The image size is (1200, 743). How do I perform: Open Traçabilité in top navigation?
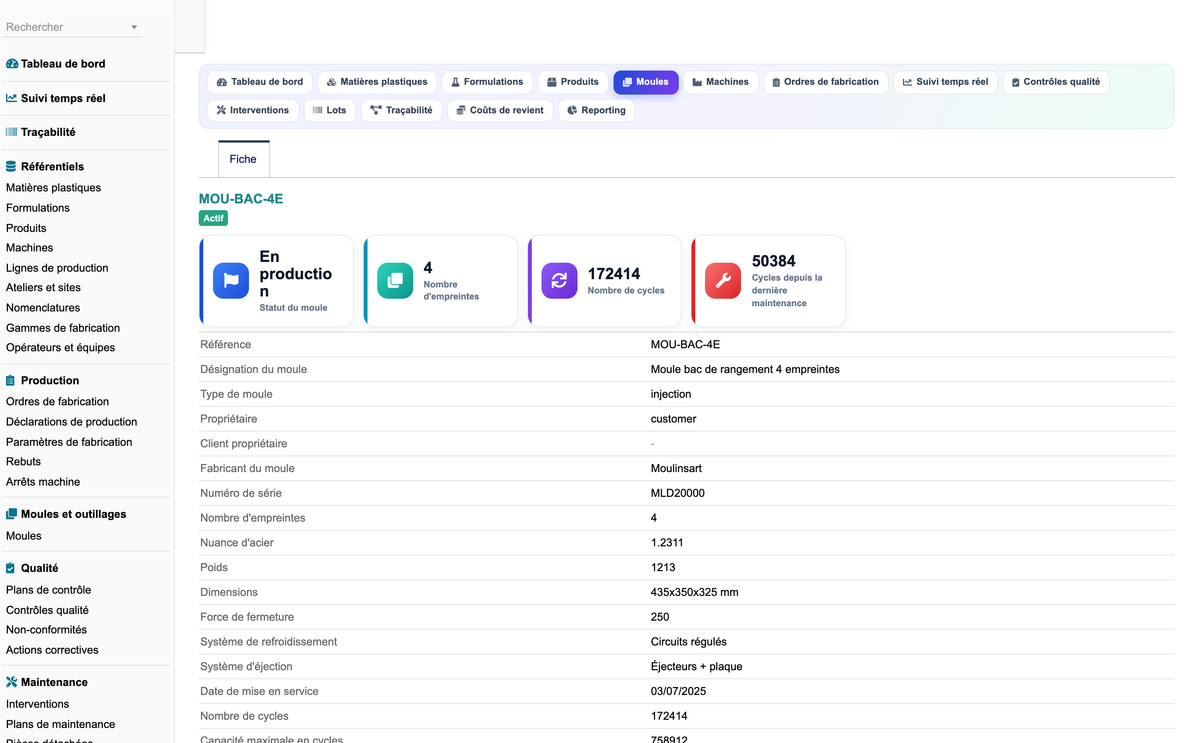(401, 110)
